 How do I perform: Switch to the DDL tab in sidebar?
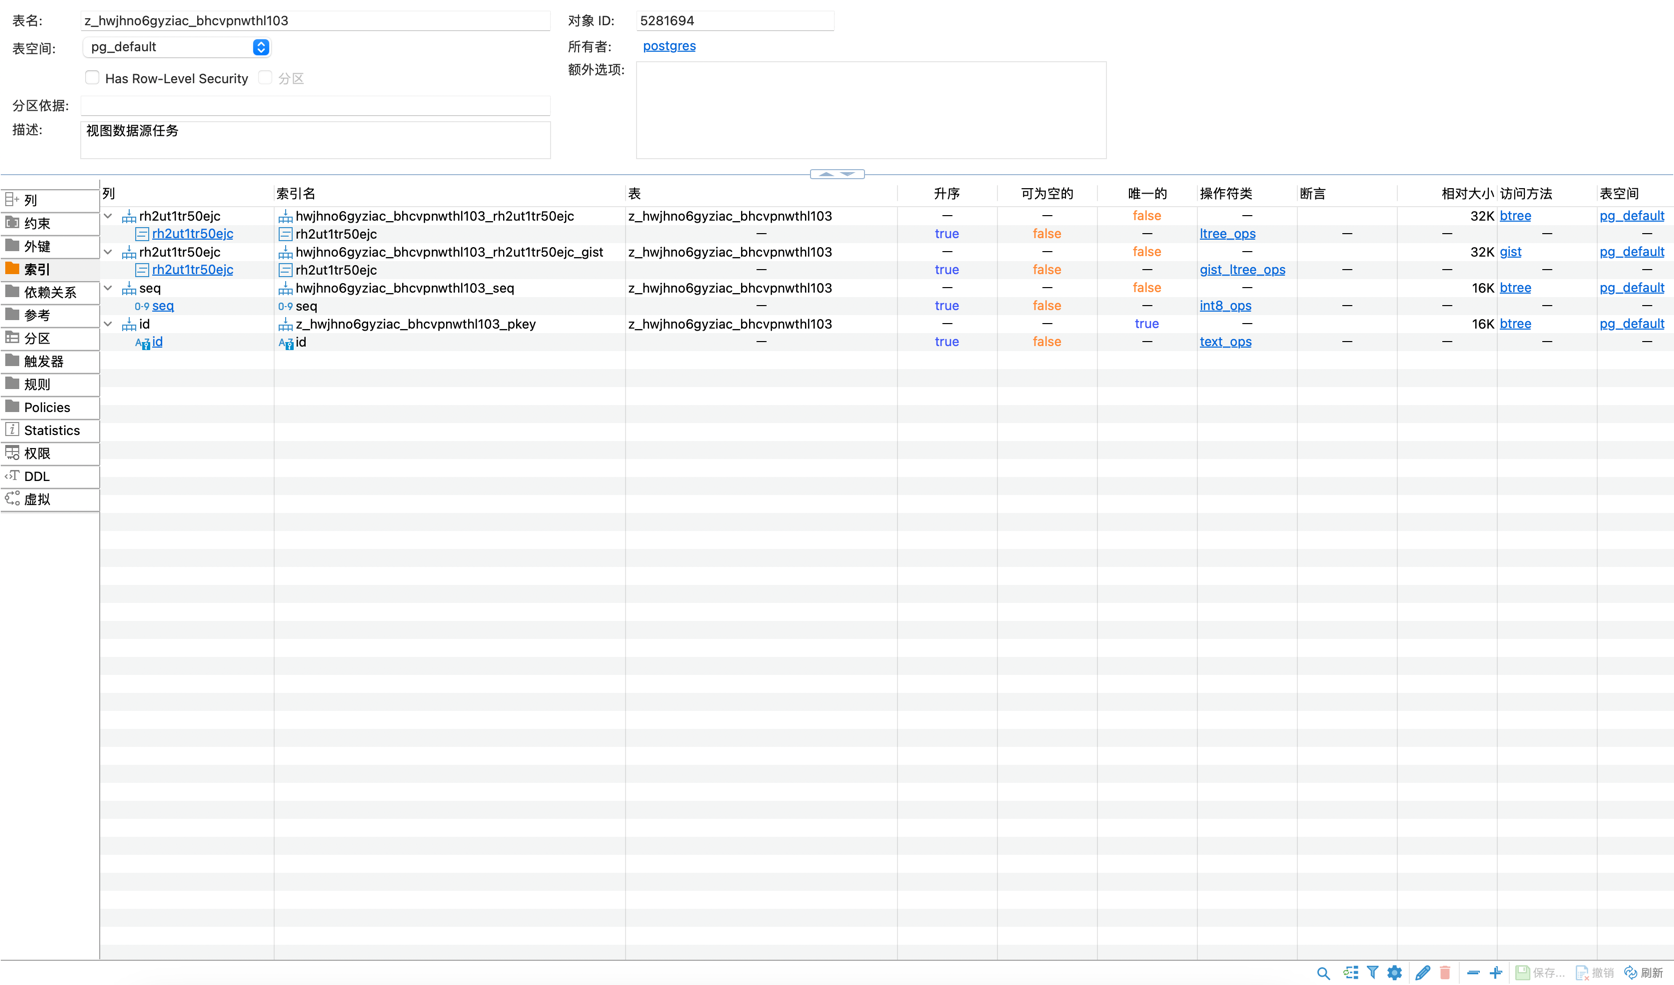pos(36,476)
